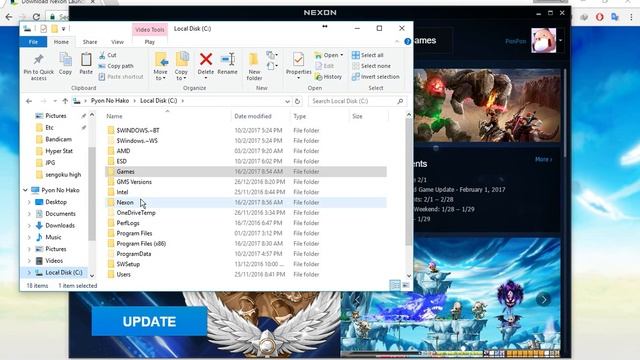Expand the Downloads tree node
This screenshot has width=640, height=360.
(x=29, y=225)
